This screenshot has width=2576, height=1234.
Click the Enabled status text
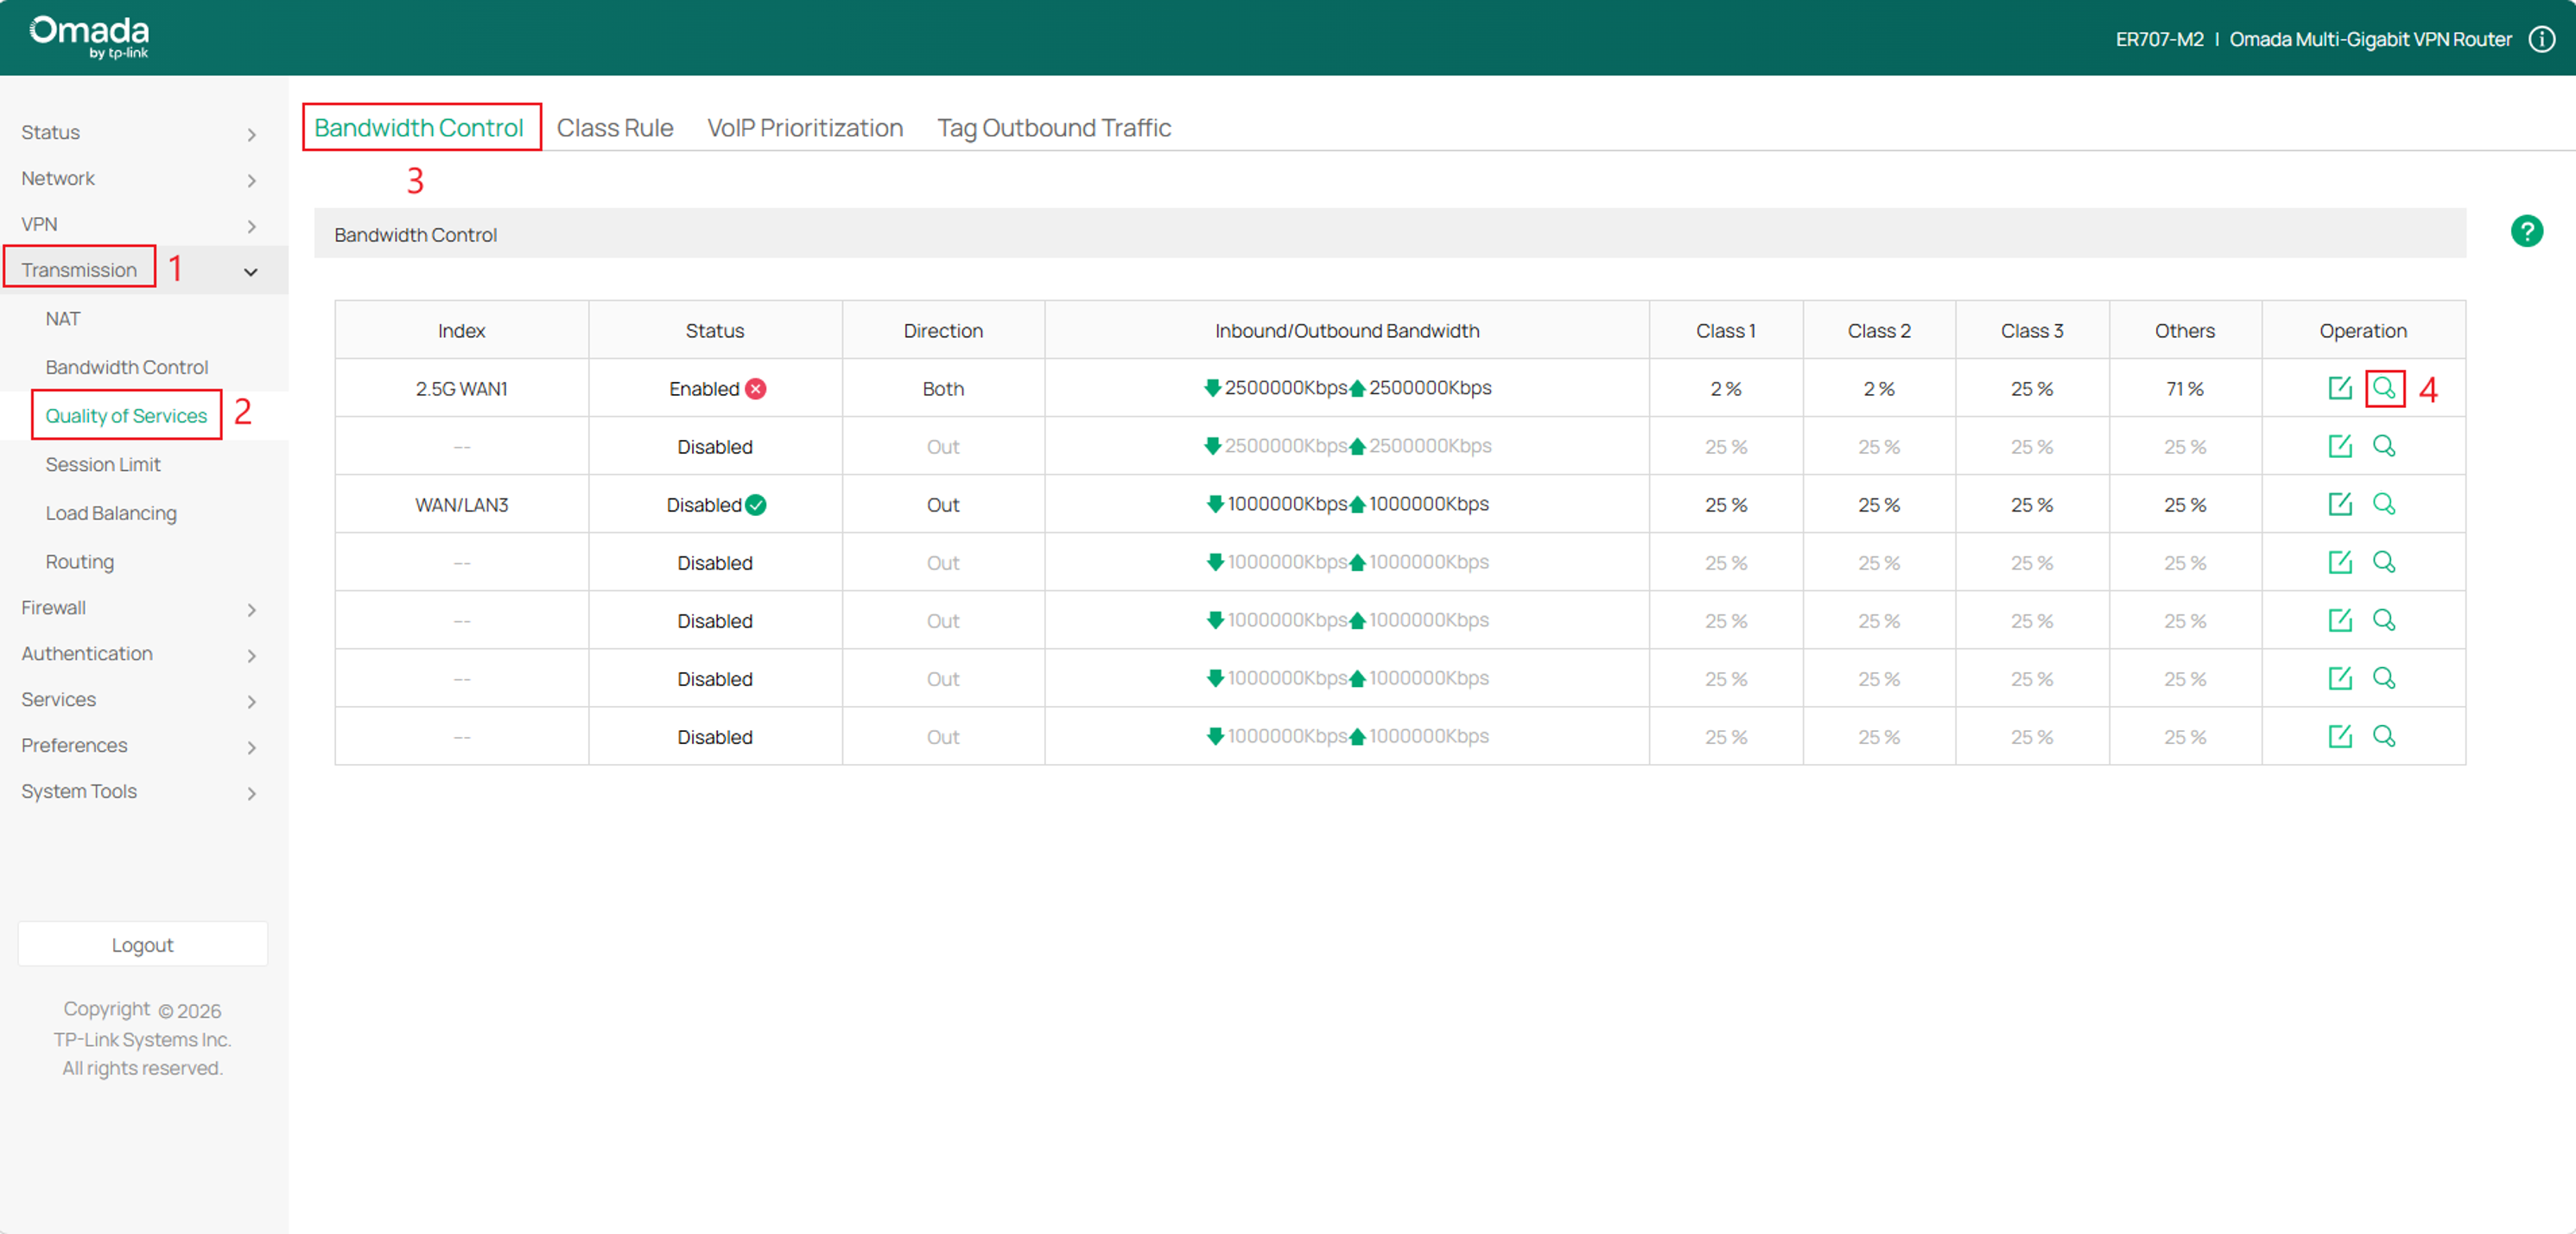[x=704, y=388]
